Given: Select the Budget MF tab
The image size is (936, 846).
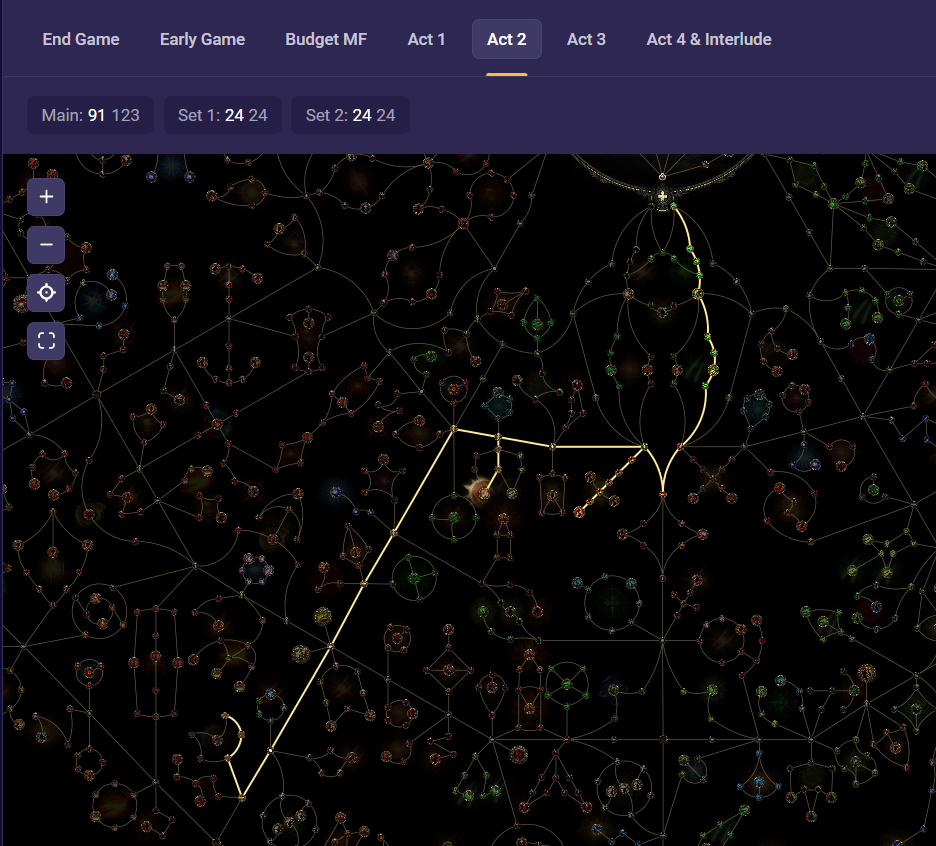Looking at the screenshot, I should (x=326, y=39).
